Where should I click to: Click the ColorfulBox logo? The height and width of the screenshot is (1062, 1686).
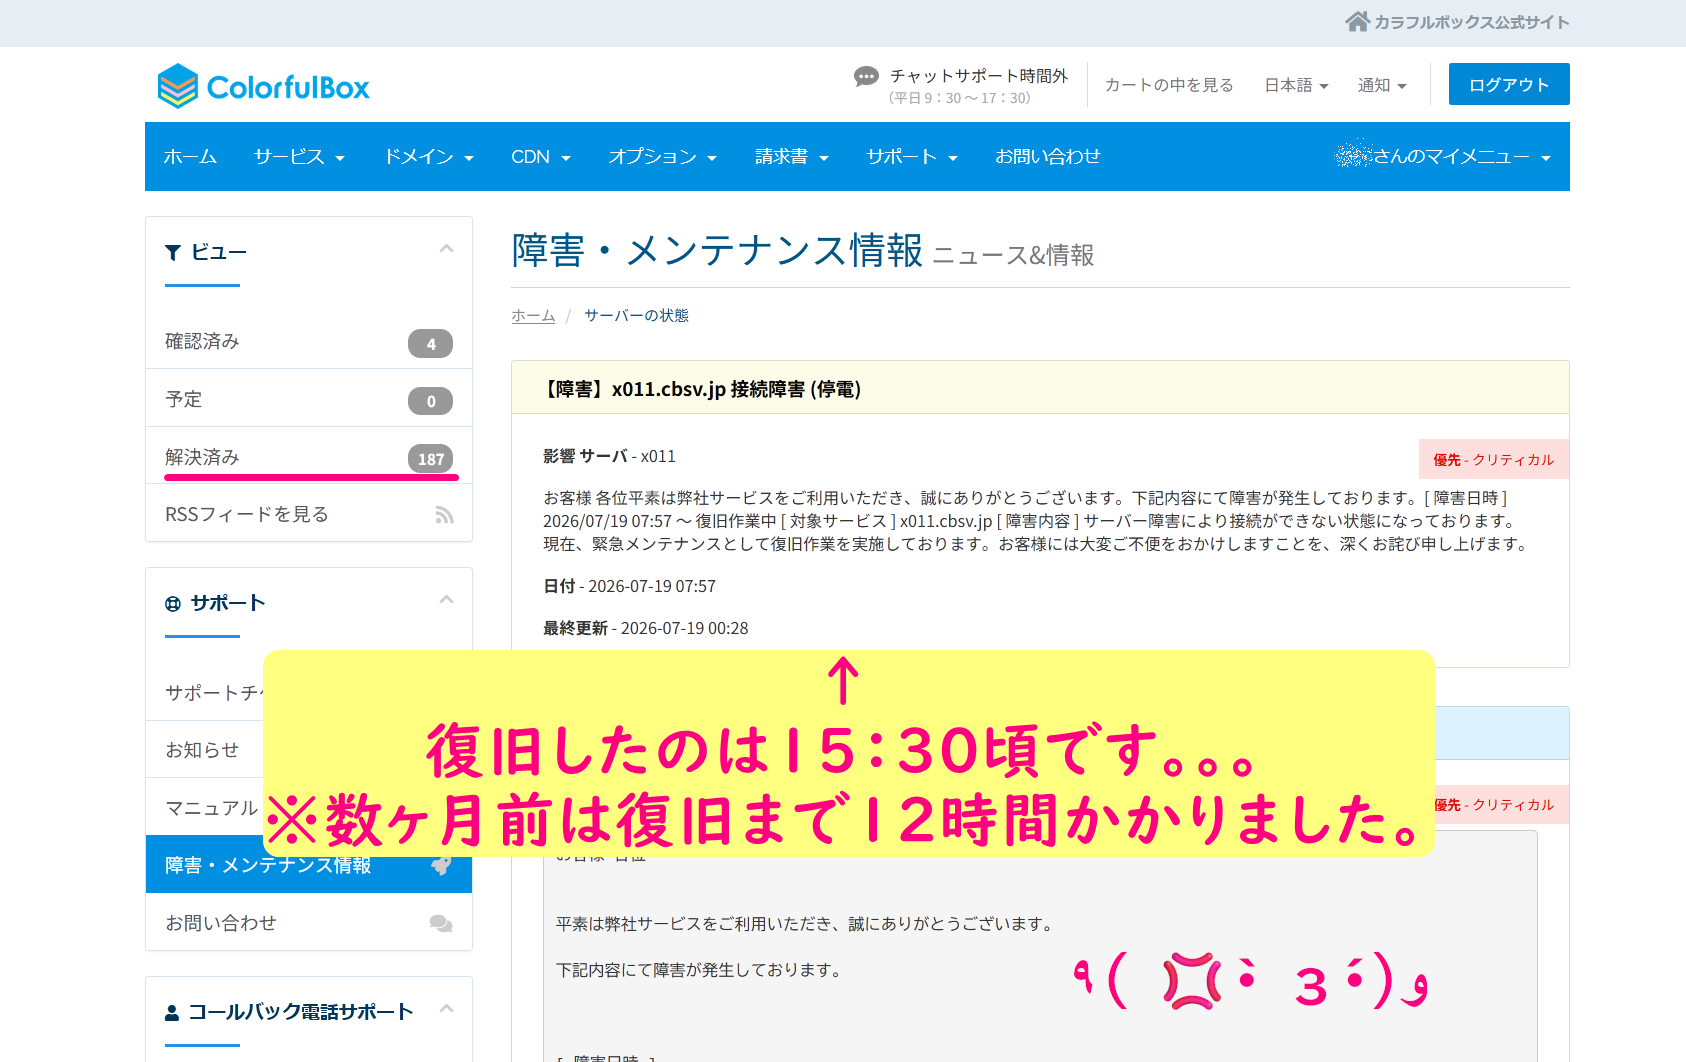pyautogui.click(x=264, y=87)
